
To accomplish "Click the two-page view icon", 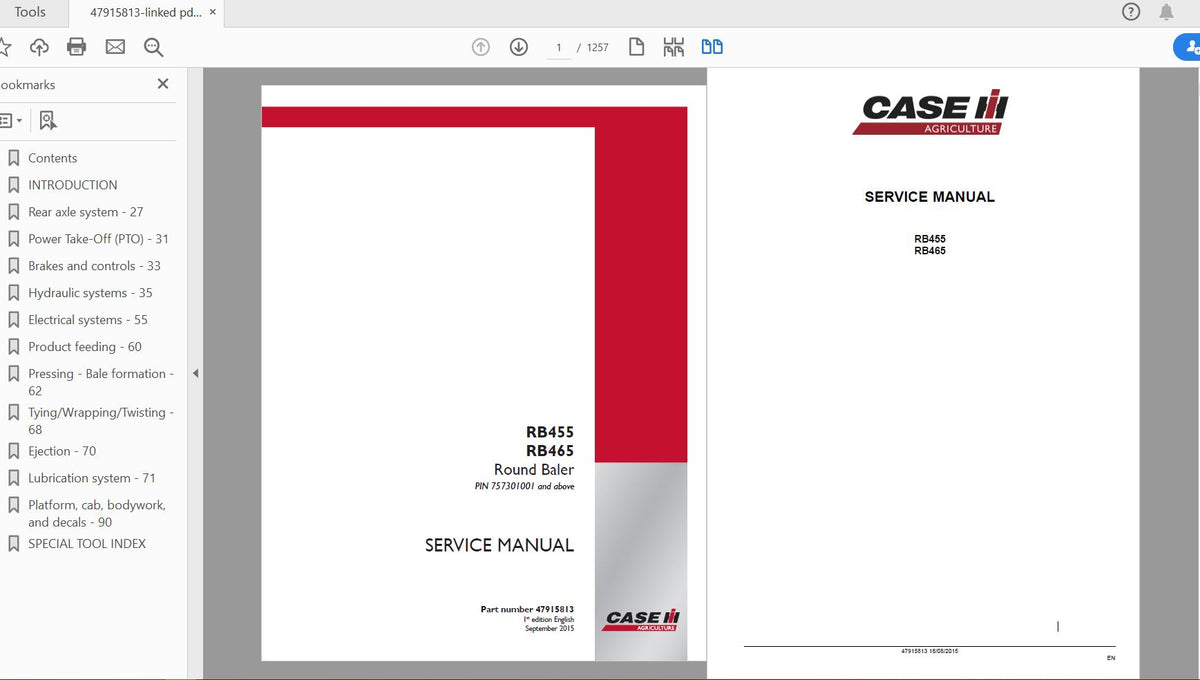I will (x=712, y=47).
